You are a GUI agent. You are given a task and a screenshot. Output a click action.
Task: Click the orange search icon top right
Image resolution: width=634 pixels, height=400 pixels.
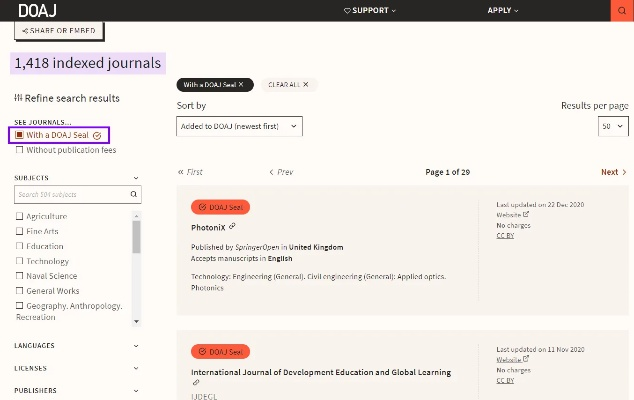(x=622, y=10)
